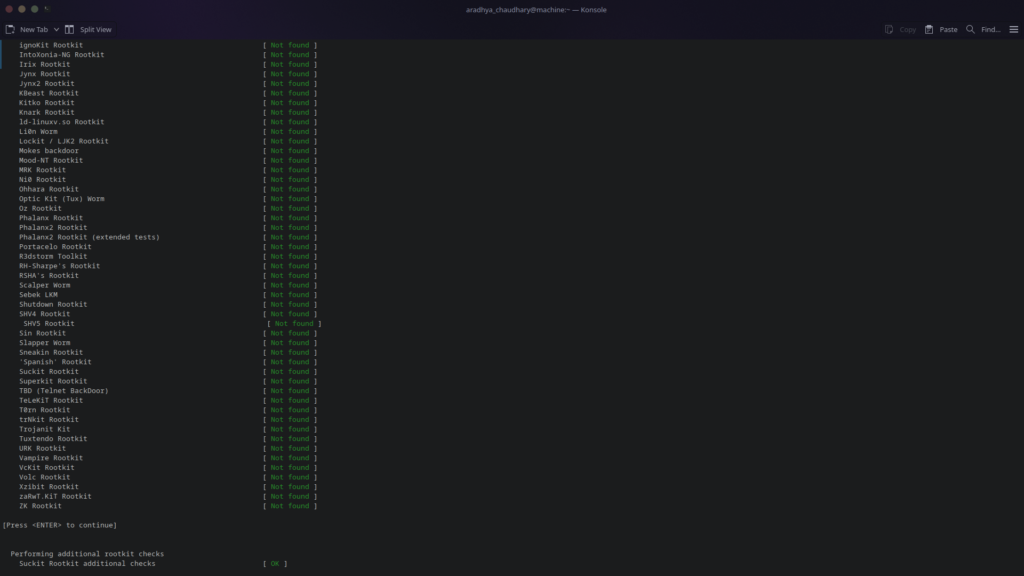1024x576 pixels.
Task: Click the 'Sebek LKM' line
Action: [x=38, y=295]
